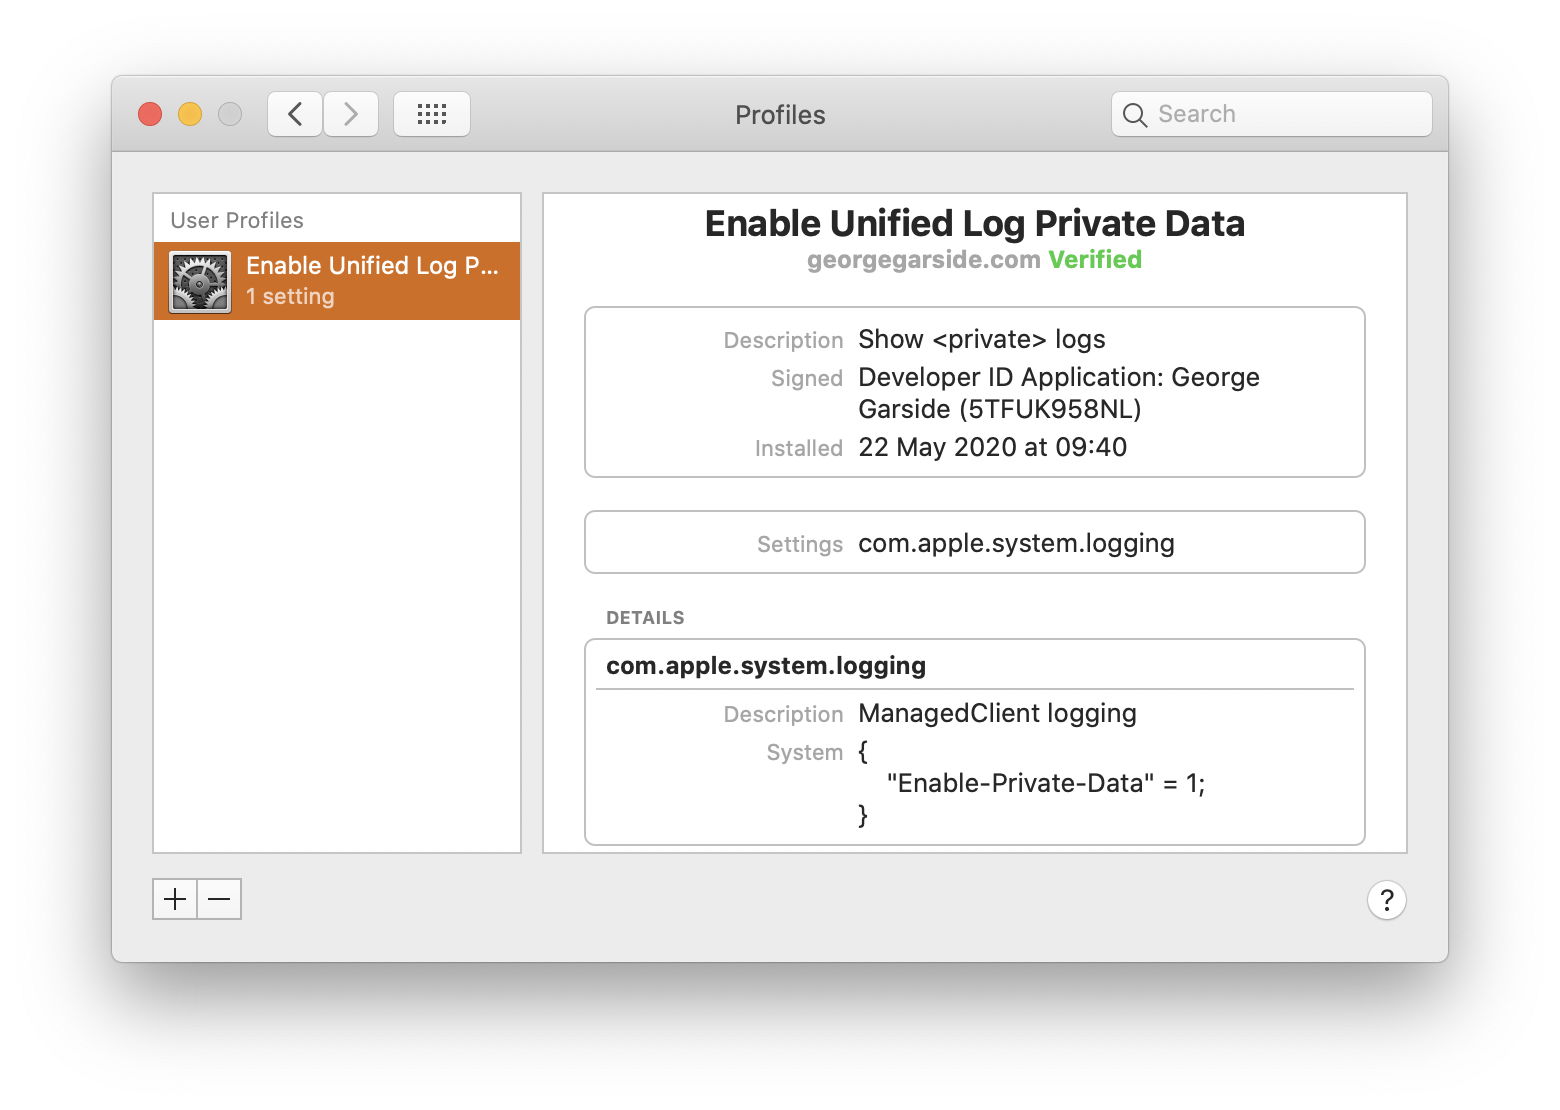Click the Installed date 22 May 2020 text
This screenshot has width=1560, height=1110.
click(x=992, y=447)
